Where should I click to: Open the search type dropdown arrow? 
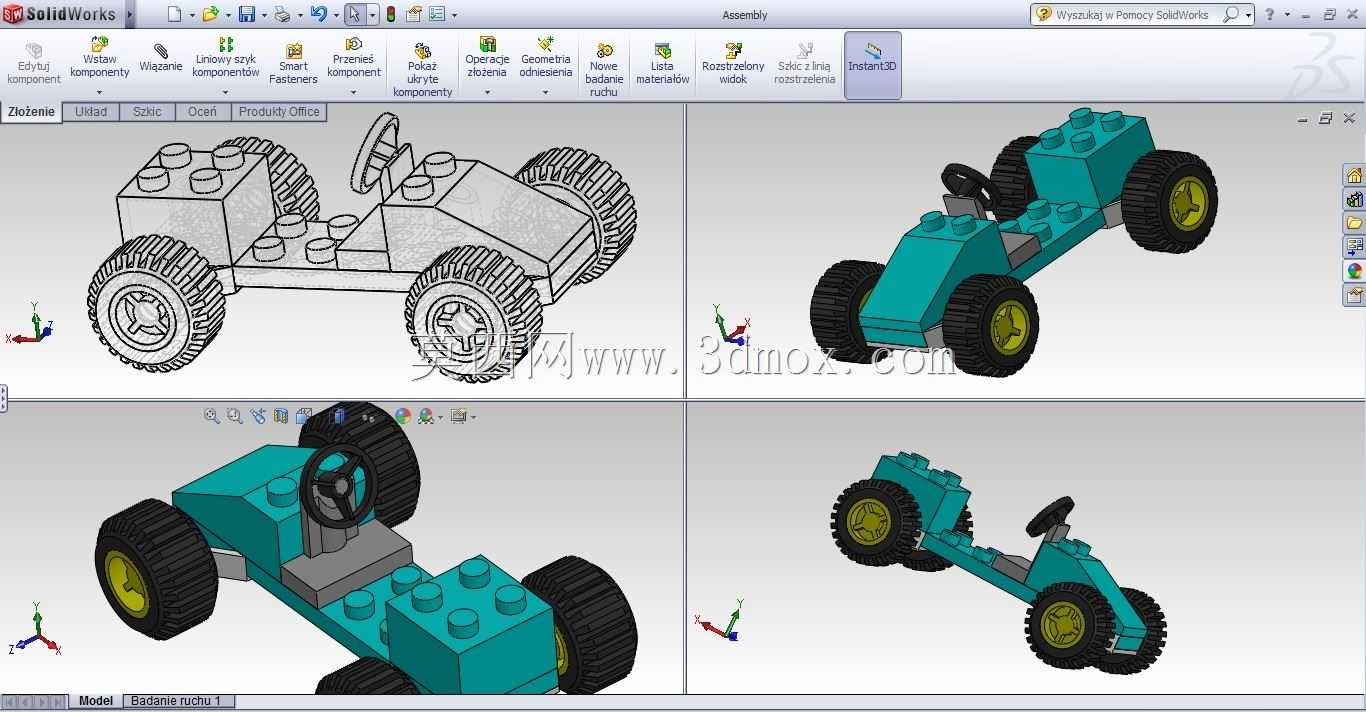point(1249,15)
